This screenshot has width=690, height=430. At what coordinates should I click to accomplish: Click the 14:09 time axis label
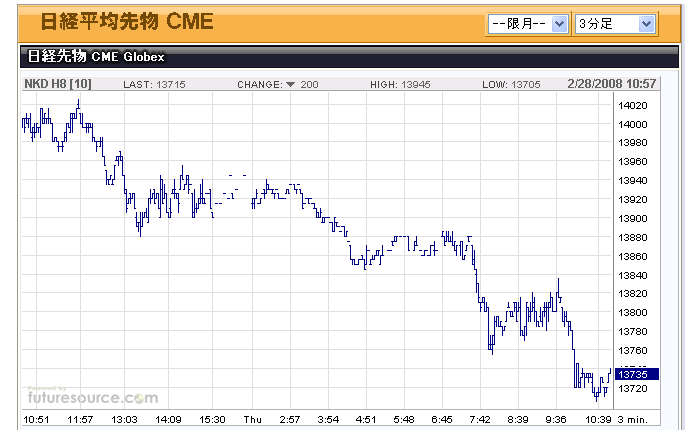coord(168,419)
